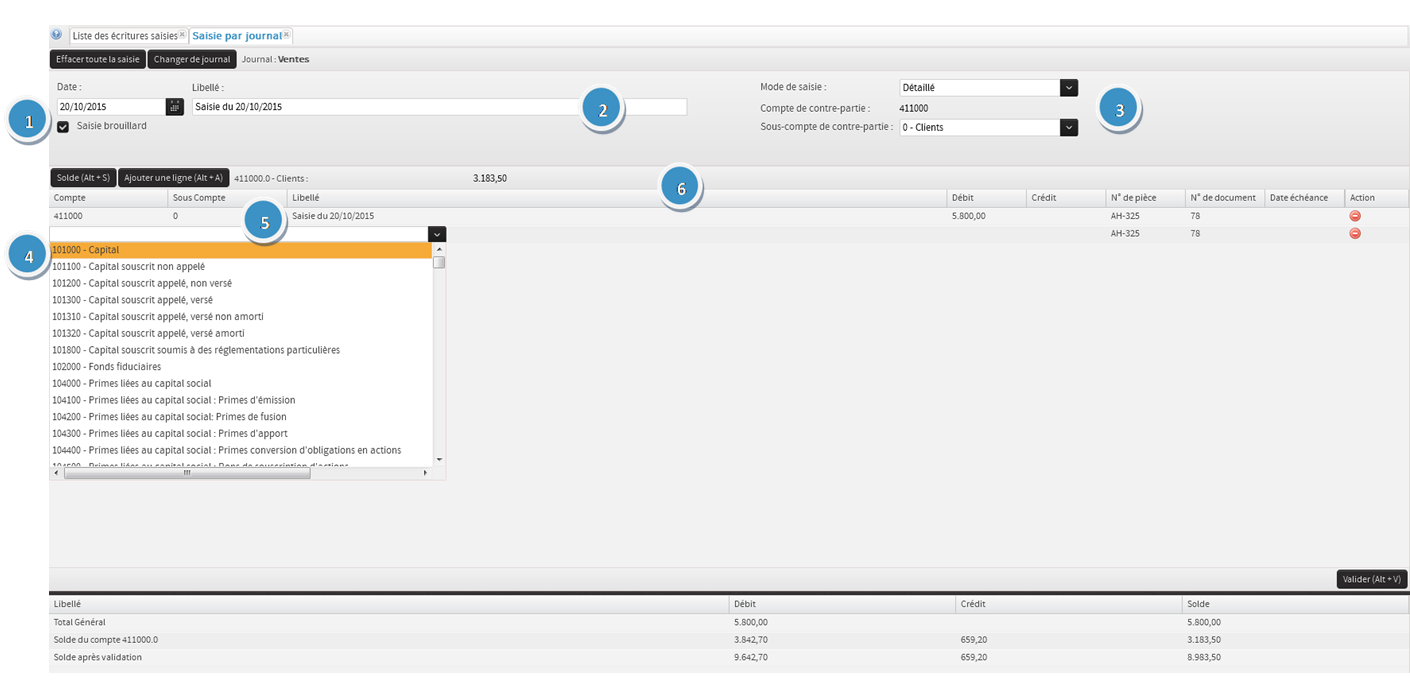Click 'Changer de journal' button
The width and height of the screenshot is (1410, 697).
192,59
